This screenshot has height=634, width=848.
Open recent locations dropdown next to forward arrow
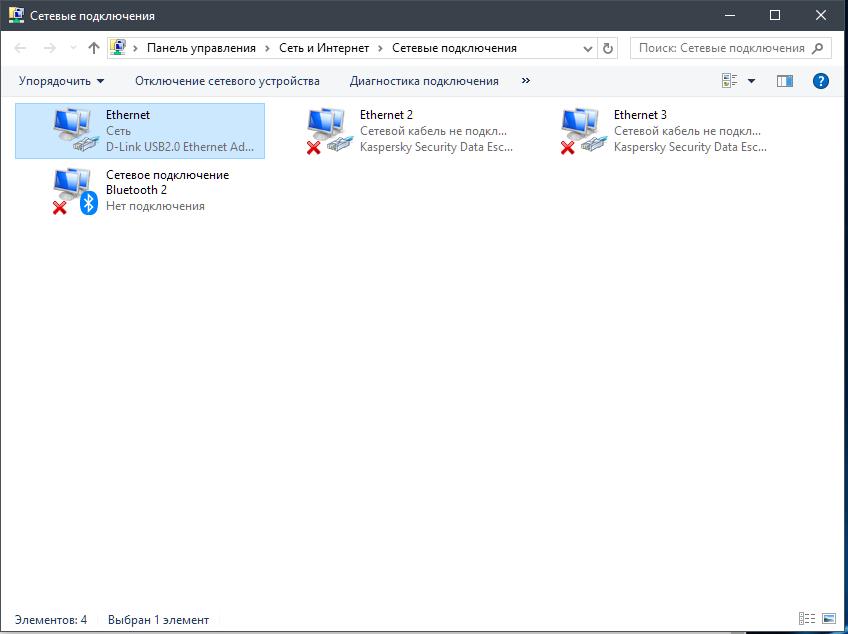point(73,49)
